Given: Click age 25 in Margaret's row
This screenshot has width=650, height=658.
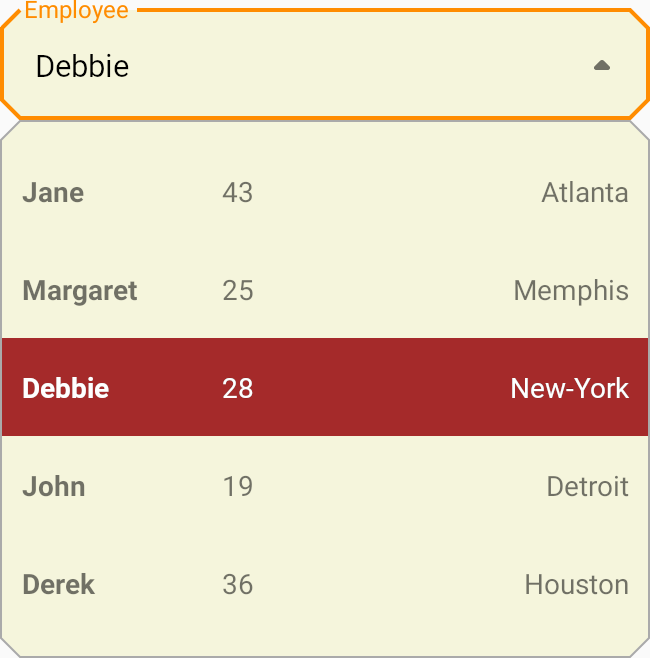Looking at the screenshot, I should tap(238, 291).
